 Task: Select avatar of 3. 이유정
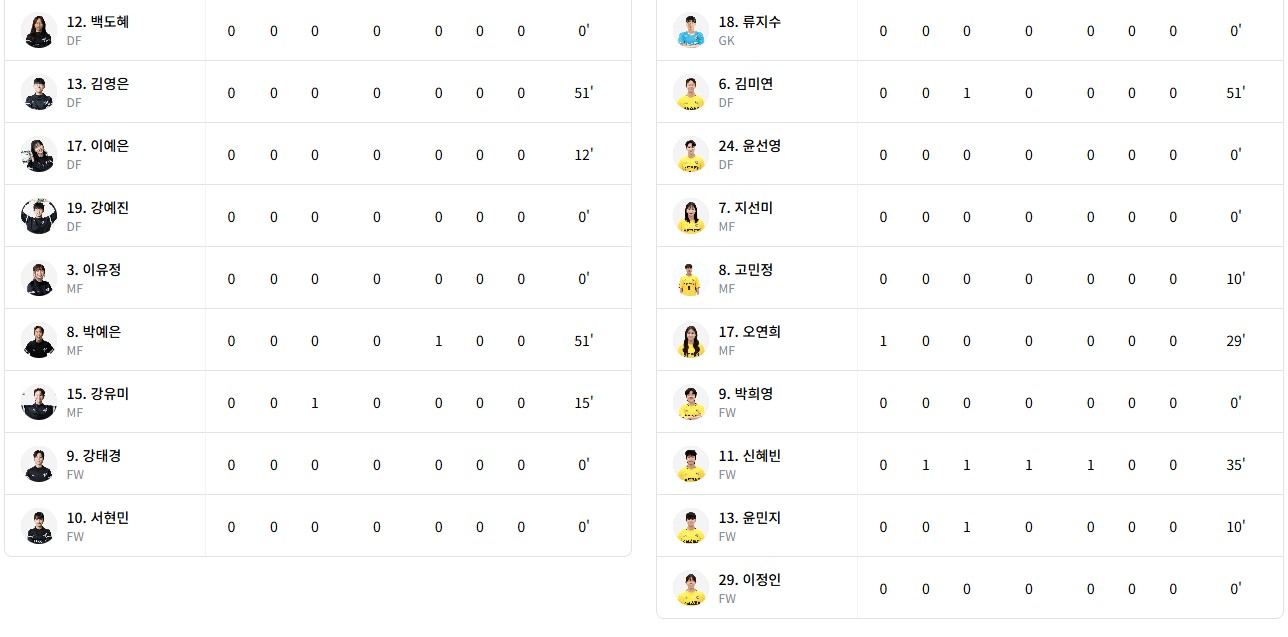(x=39, y=278)
